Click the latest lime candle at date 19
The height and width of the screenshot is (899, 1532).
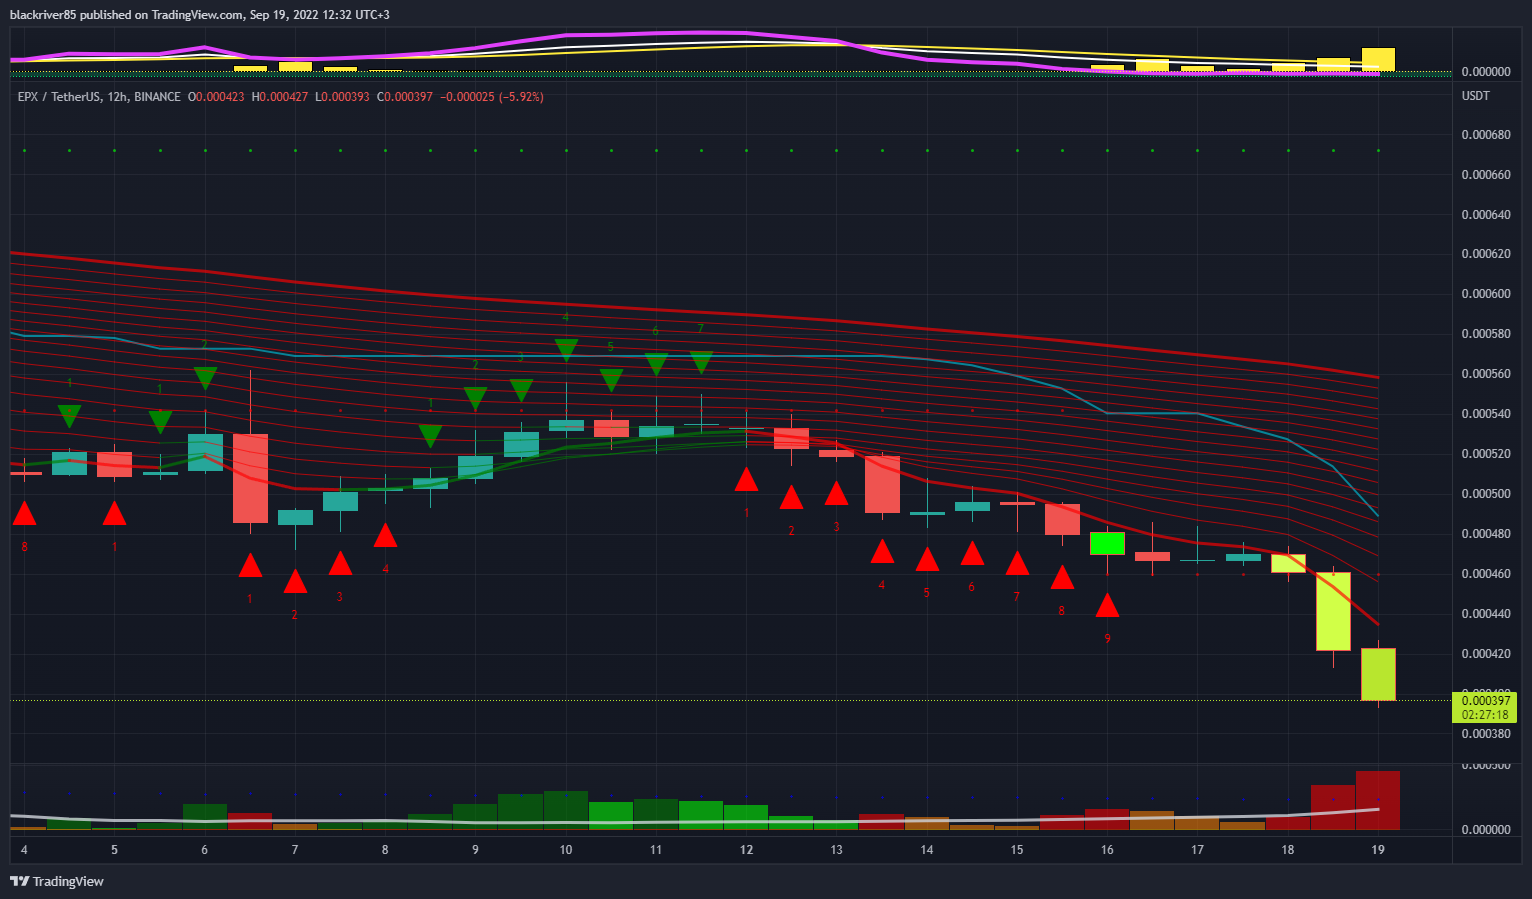(1378, 674)
